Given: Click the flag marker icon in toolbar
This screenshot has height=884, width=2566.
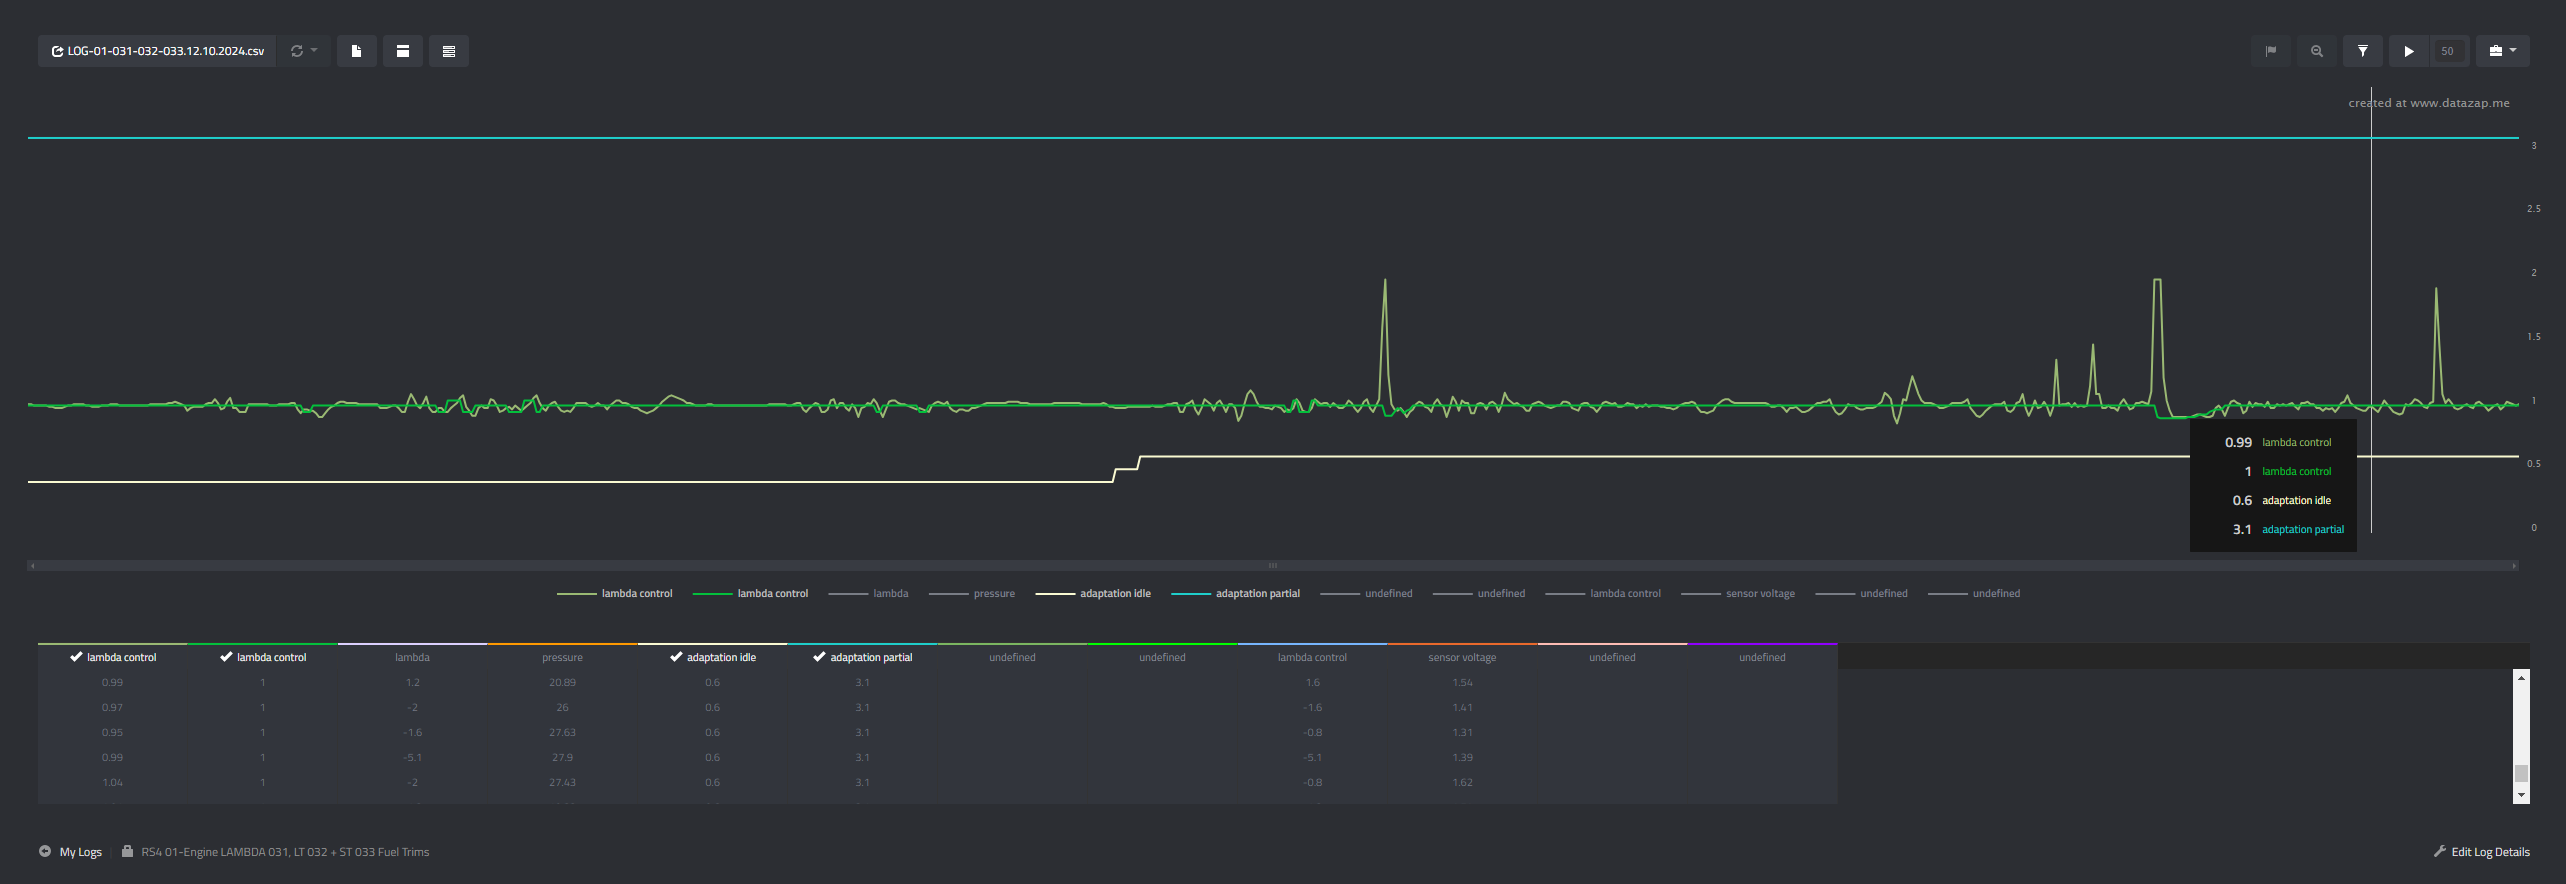Looking at the screenshot, I should (2271, 51).
